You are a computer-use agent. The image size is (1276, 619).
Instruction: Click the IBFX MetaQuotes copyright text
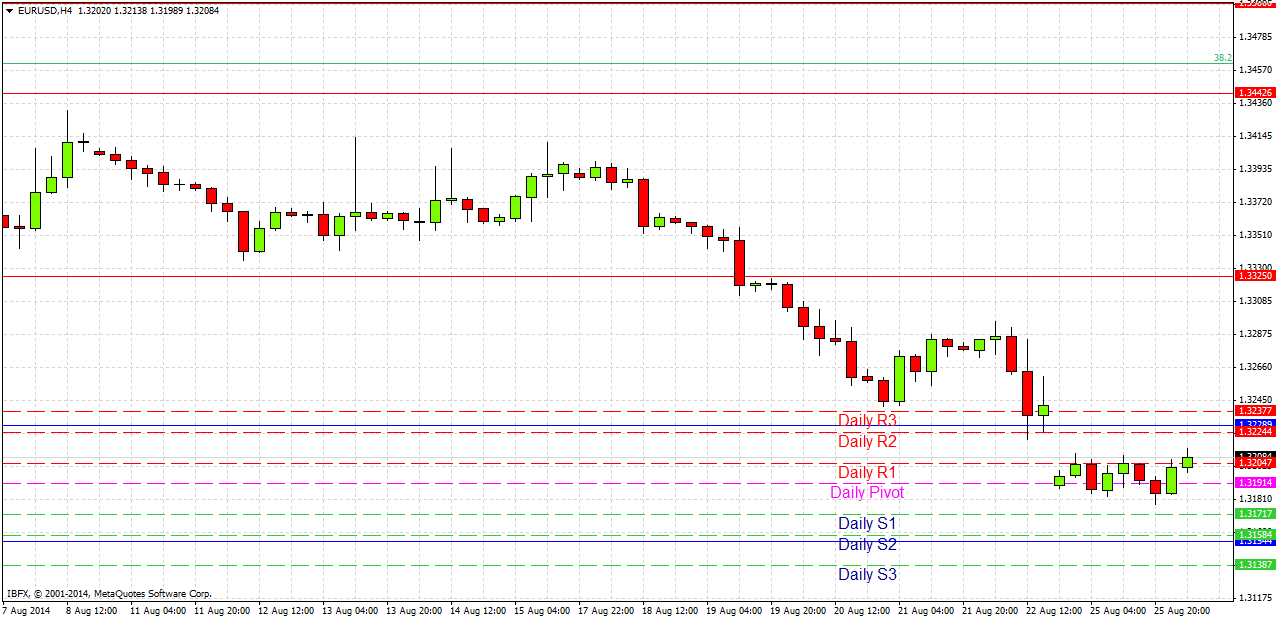110,592
